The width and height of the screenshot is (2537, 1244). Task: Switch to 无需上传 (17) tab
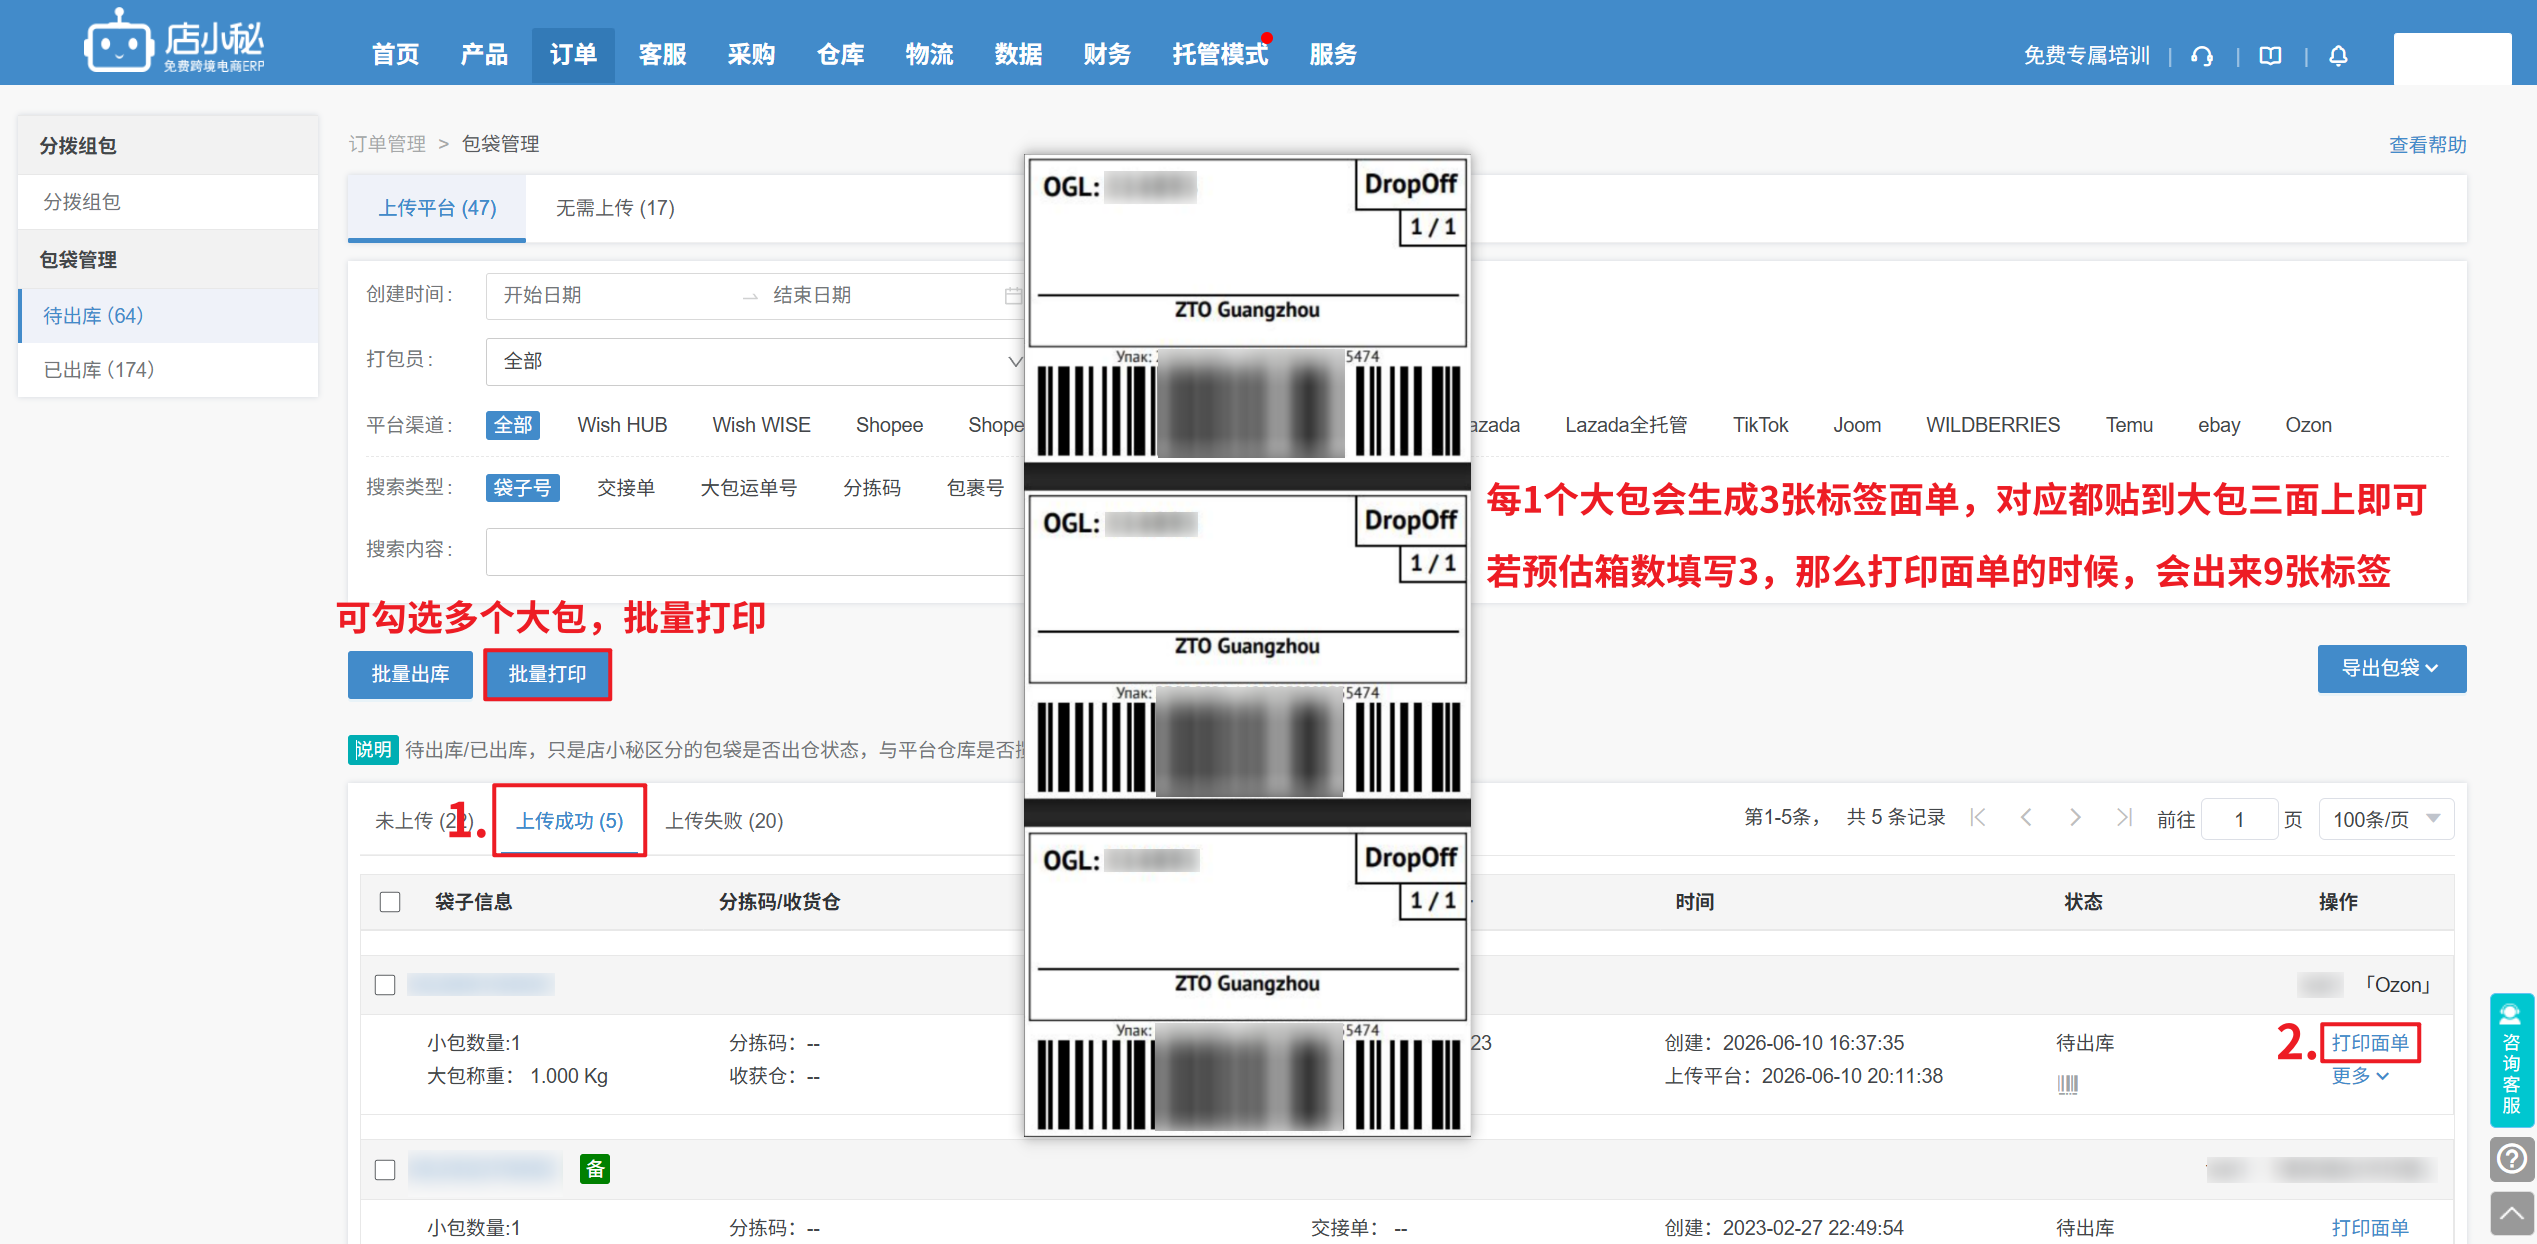(x=615, y=208)
